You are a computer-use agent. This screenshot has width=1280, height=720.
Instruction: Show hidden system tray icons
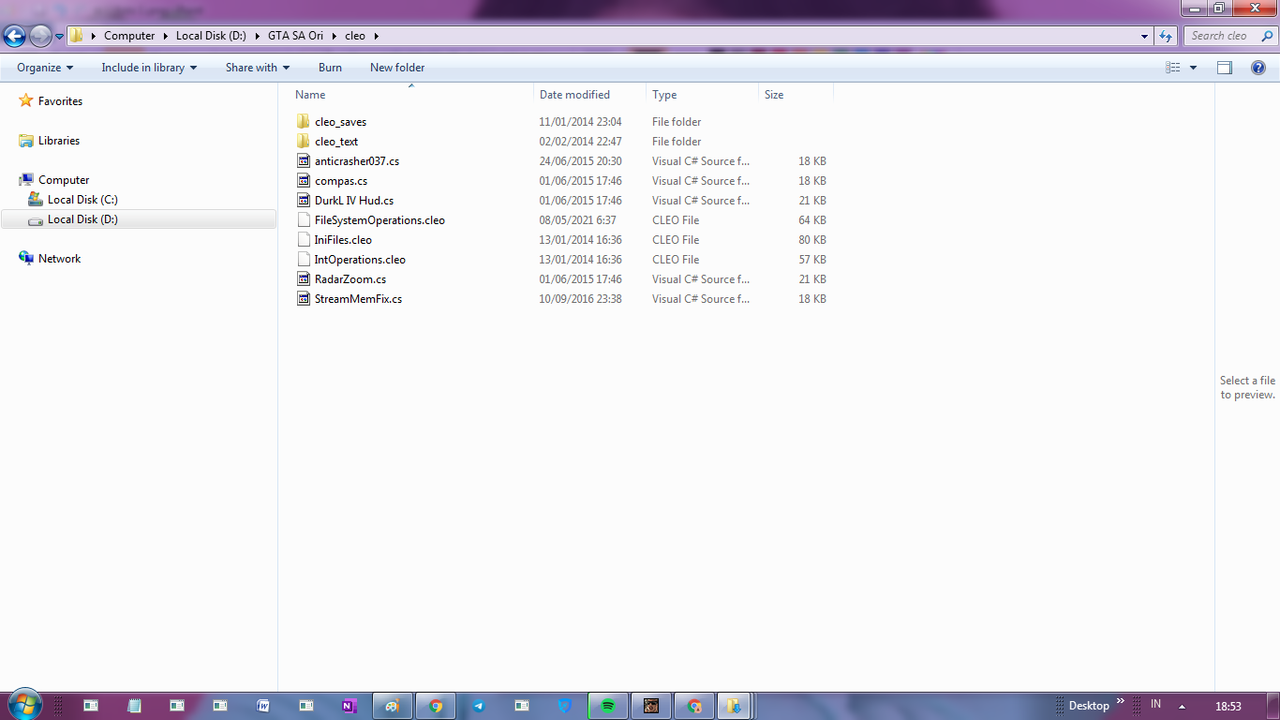(x=1182, y=705)
